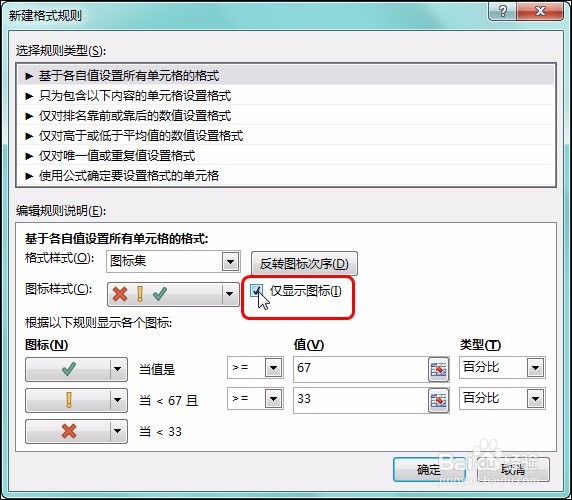The height and width of the screenshot is (500, 572).
Task: Click the 图标(N) column header
Action: pos(47,345)
